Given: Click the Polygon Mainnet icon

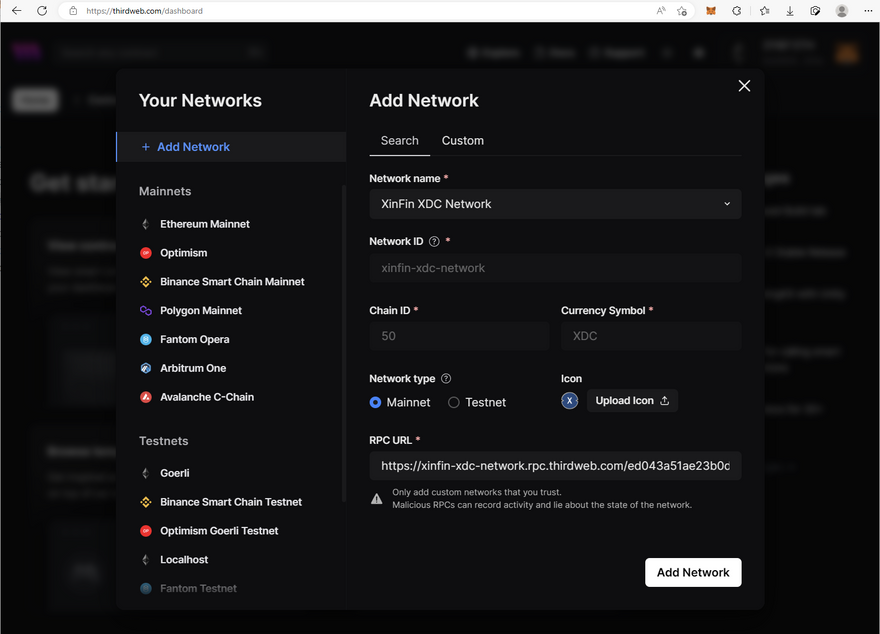Looking at the screenshot, I should (x=145, y=310).
